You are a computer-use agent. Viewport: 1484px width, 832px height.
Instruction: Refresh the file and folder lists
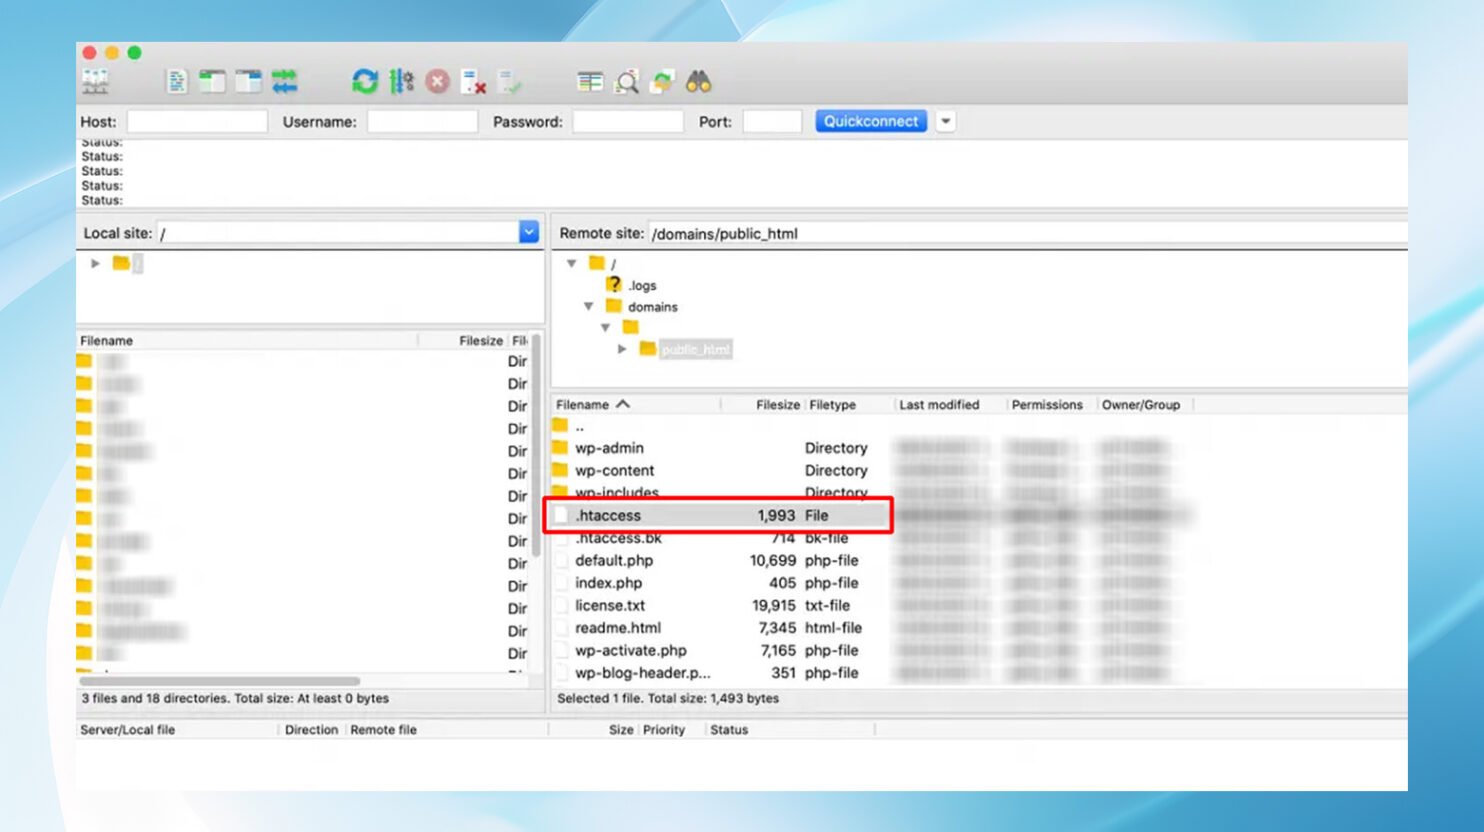pyautogui.click(x=364, y=82)
